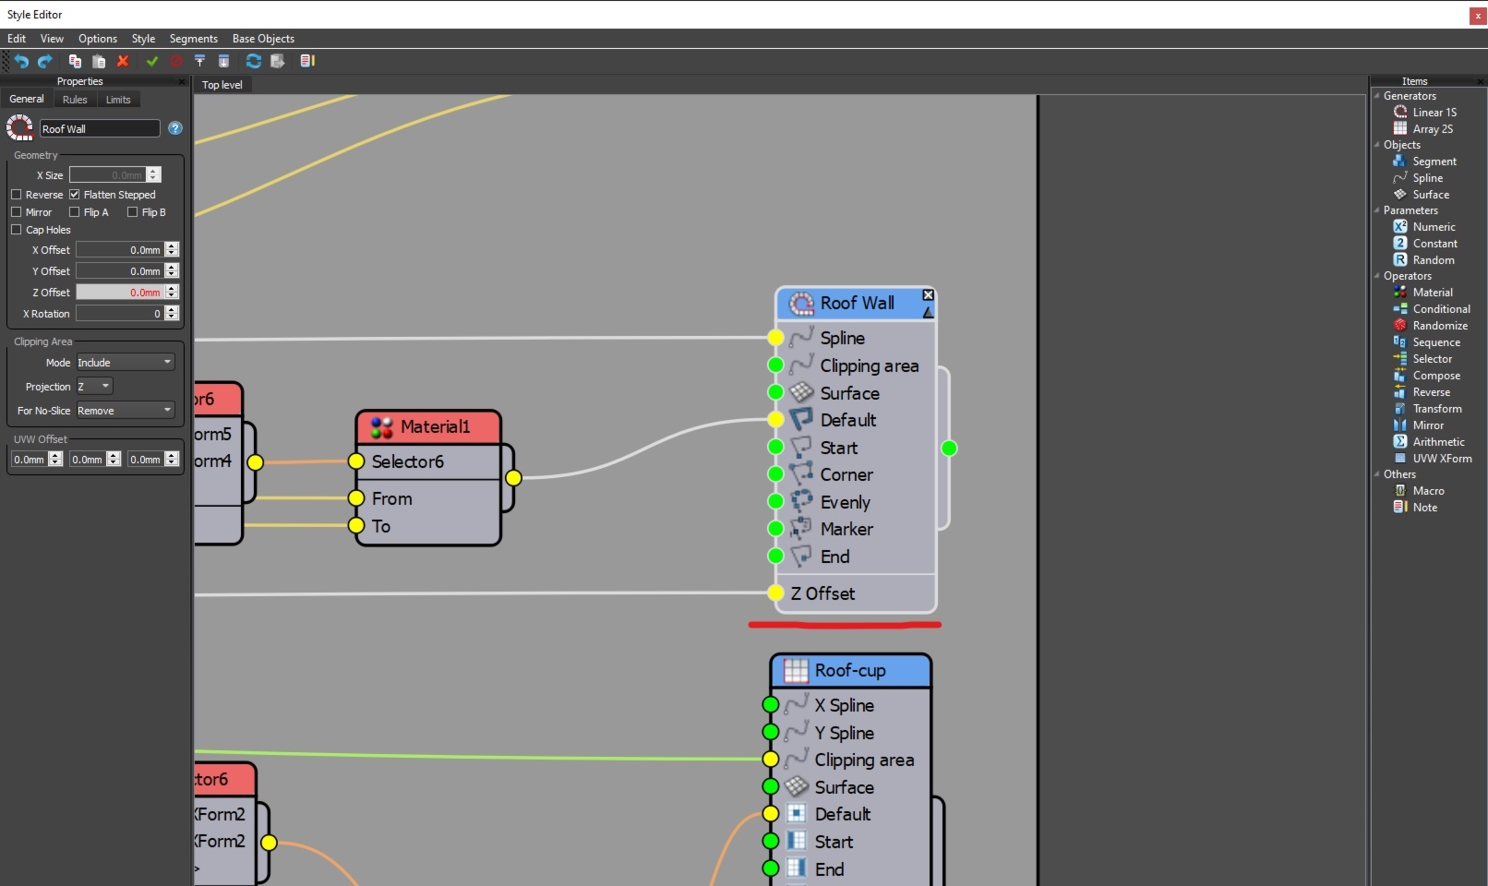Click the circular blue refresh arrows icon
The height and width of the screenshot is (886, 1488).
pos(253,61)
